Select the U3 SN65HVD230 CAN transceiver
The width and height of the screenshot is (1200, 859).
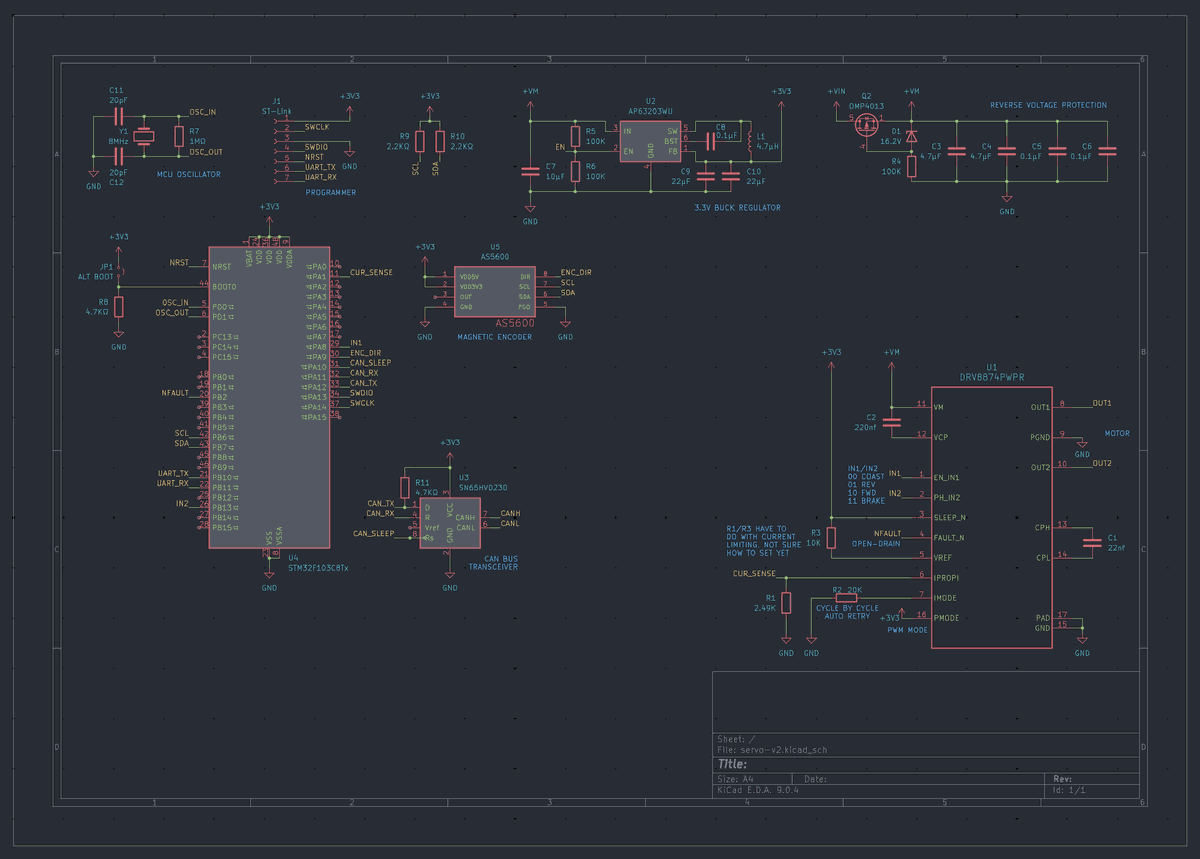450,520
